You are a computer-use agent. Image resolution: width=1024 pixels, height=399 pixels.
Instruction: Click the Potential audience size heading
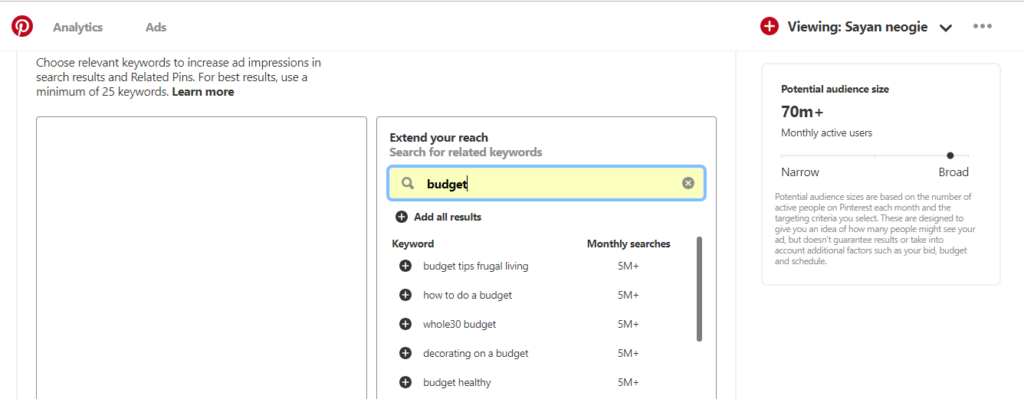[835, 89]
